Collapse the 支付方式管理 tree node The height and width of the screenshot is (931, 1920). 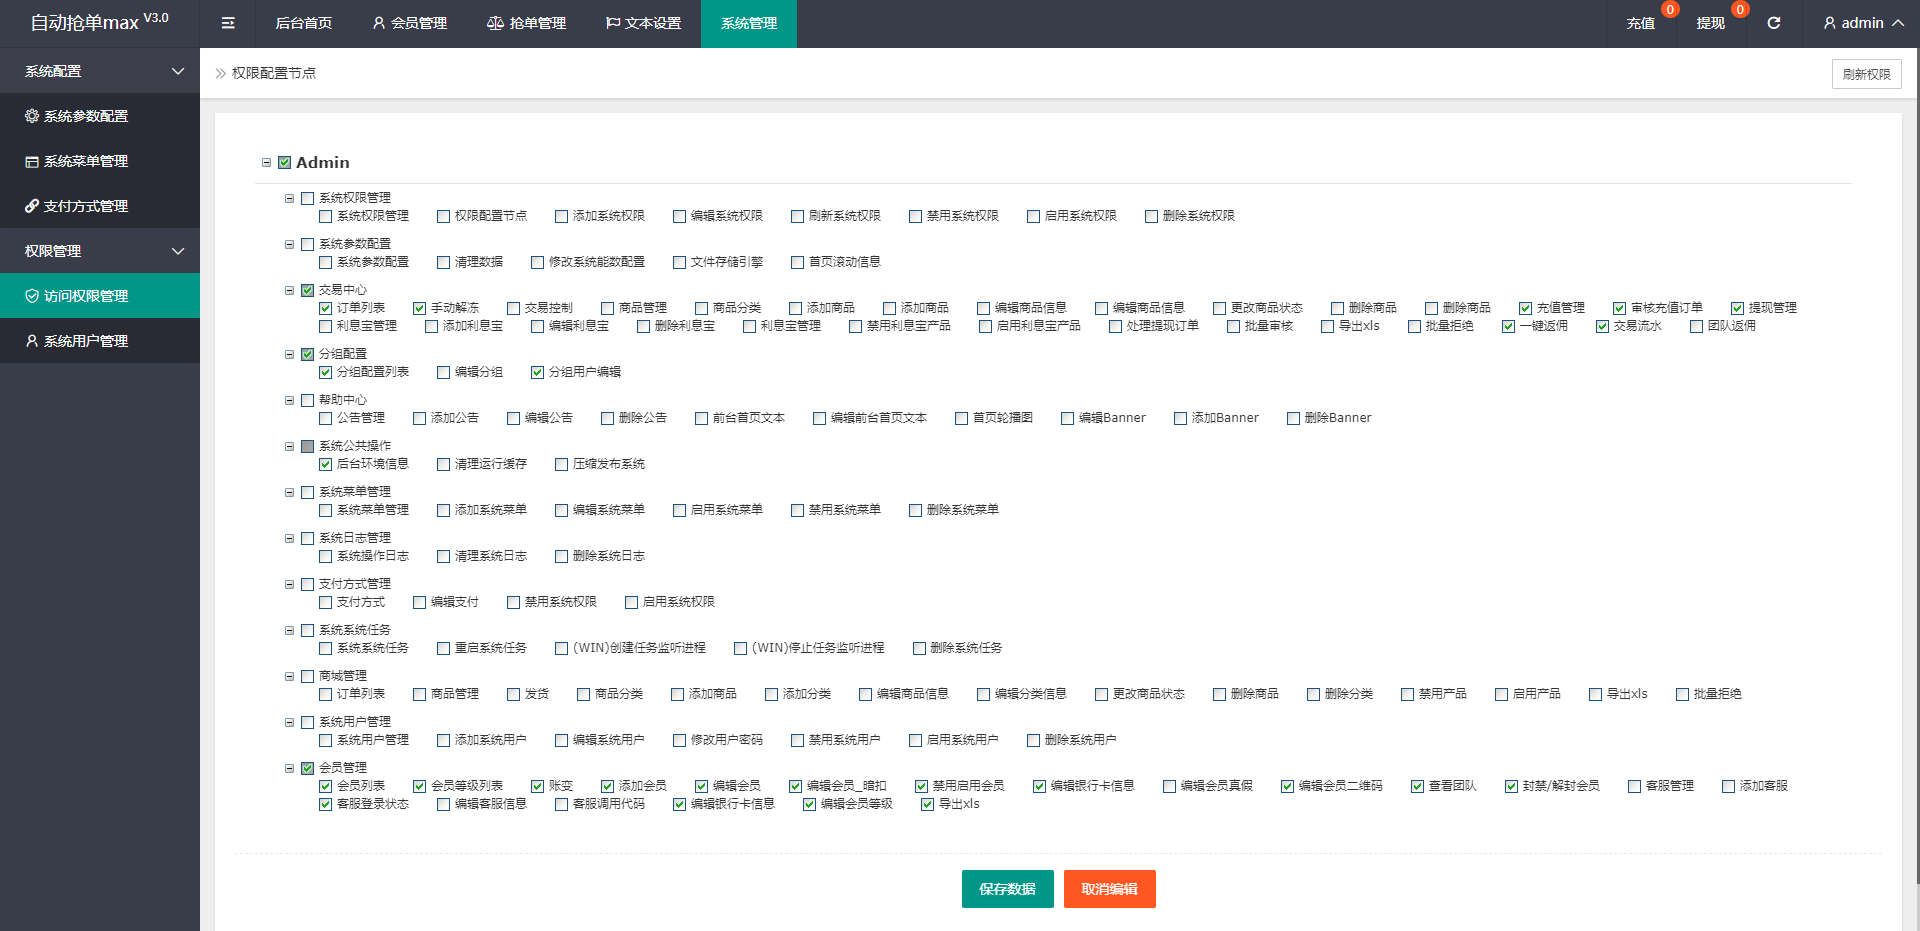(x=290, y=585)
